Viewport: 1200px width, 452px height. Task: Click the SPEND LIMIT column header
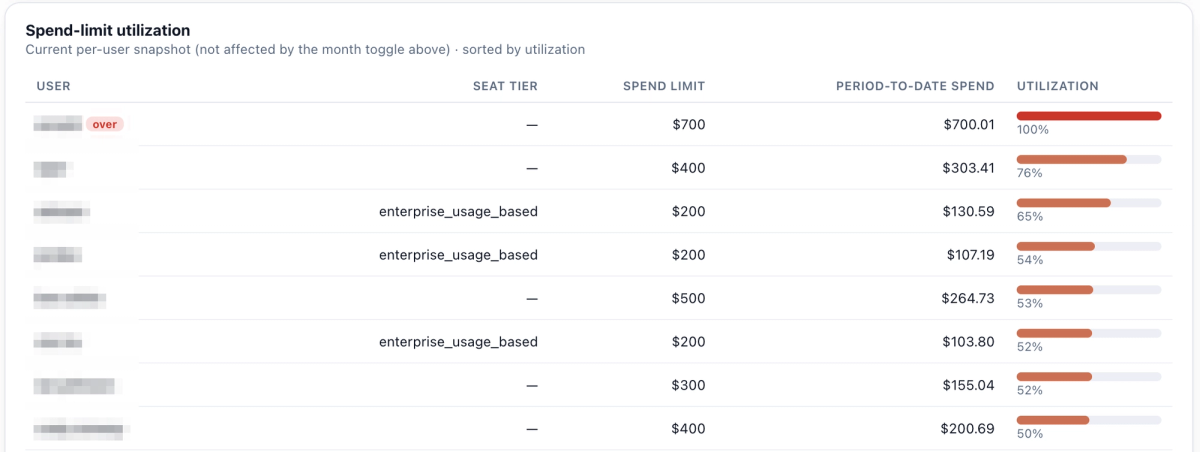point(664,86)
